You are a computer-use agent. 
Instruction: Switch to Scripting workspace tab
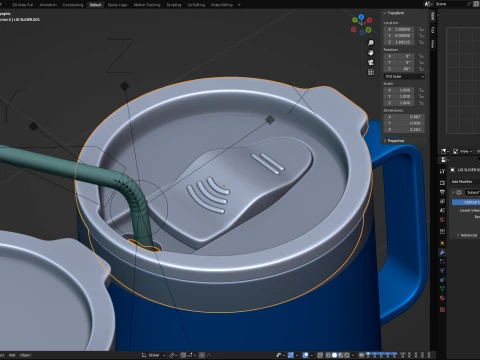[174, 5]
